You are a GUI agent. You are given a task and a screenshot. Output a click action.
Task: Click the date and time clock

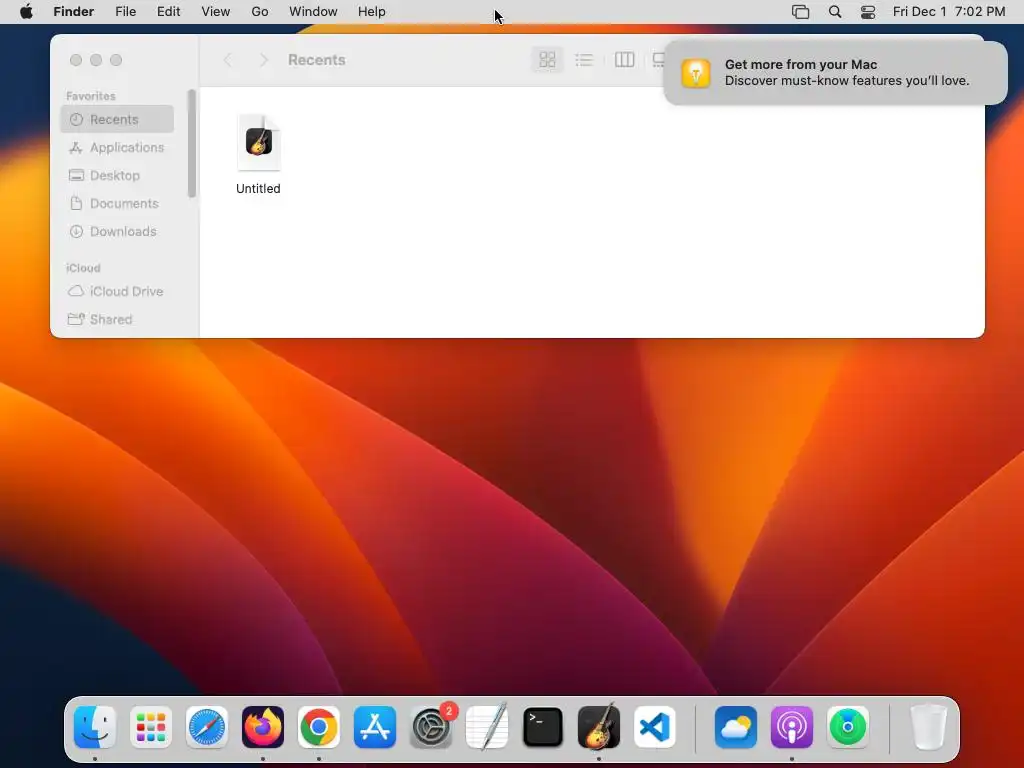click(x=949, y=12)
